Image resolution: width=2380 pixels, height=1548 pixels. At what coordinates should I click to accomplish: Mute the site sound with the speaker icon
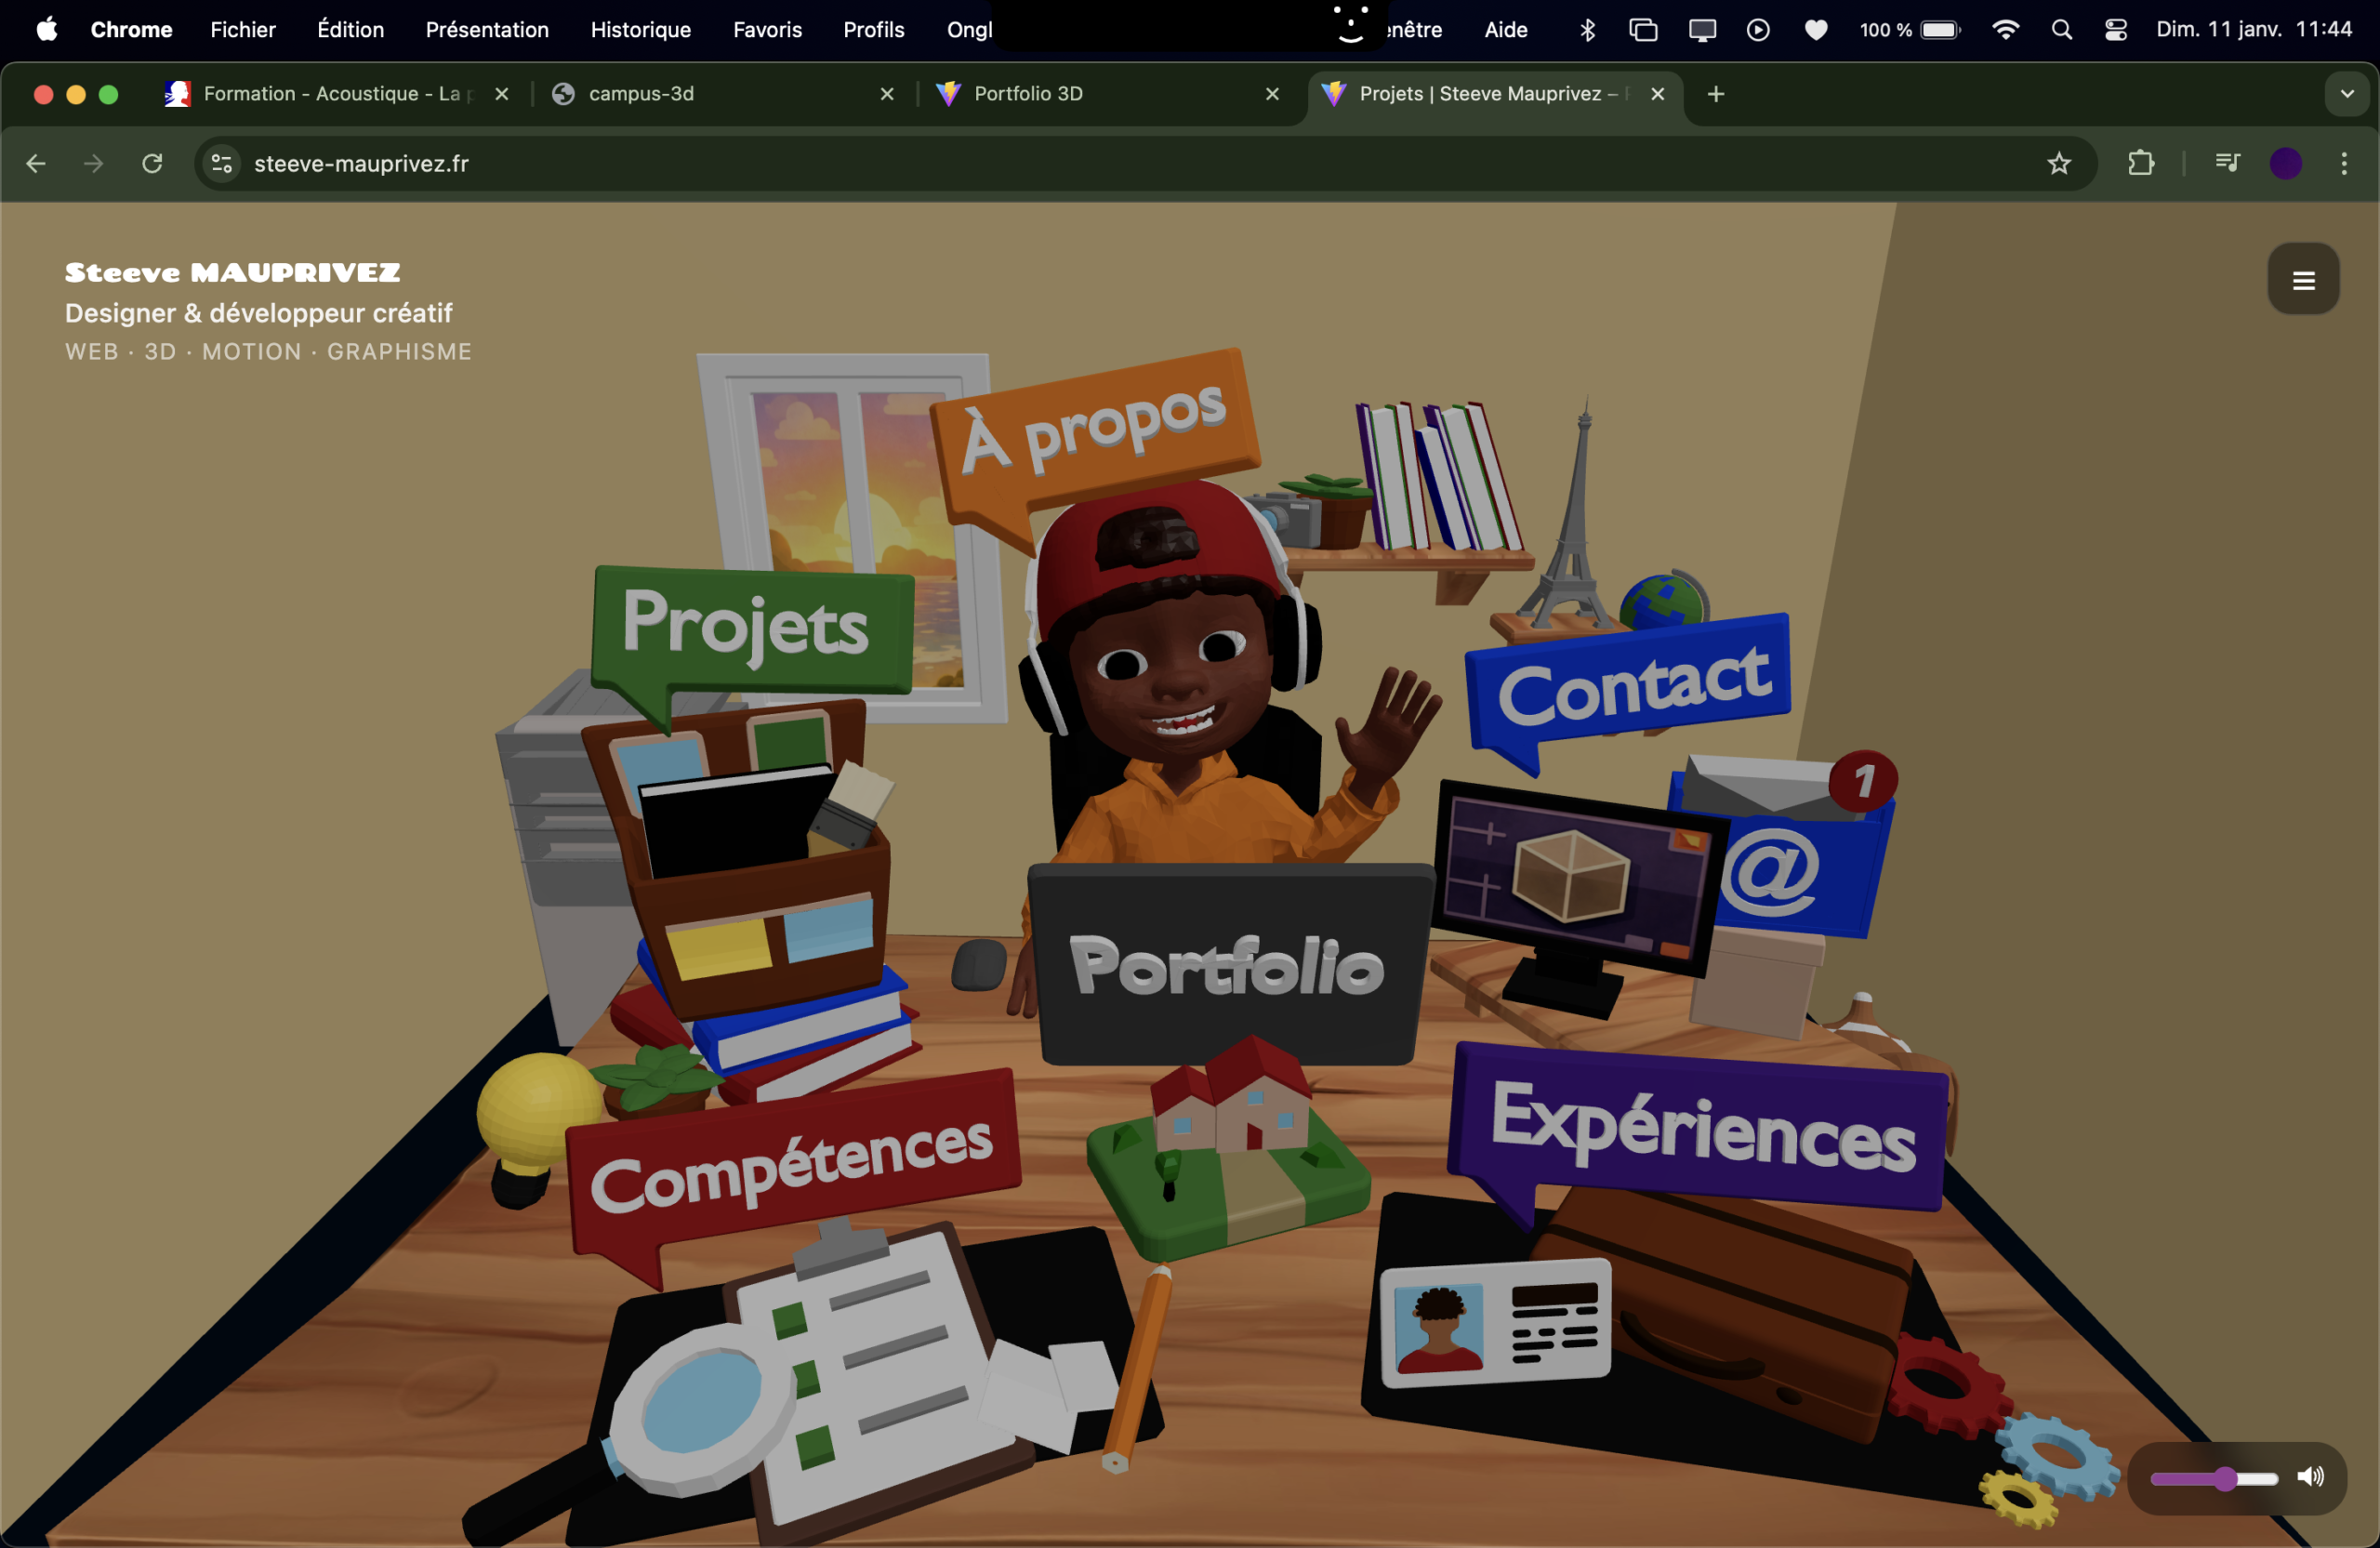coord(2311,1478)
